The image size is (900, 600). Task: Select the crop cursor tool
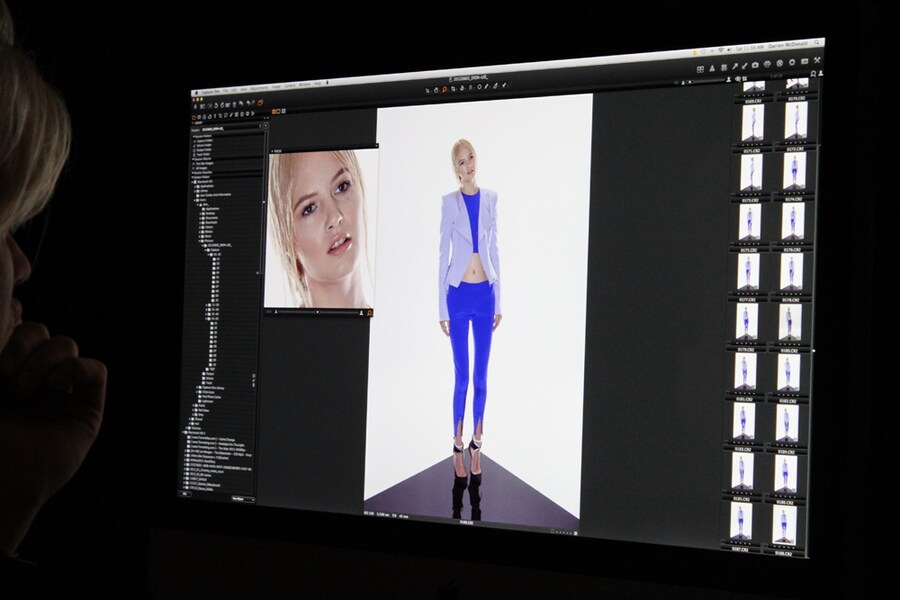453,88
